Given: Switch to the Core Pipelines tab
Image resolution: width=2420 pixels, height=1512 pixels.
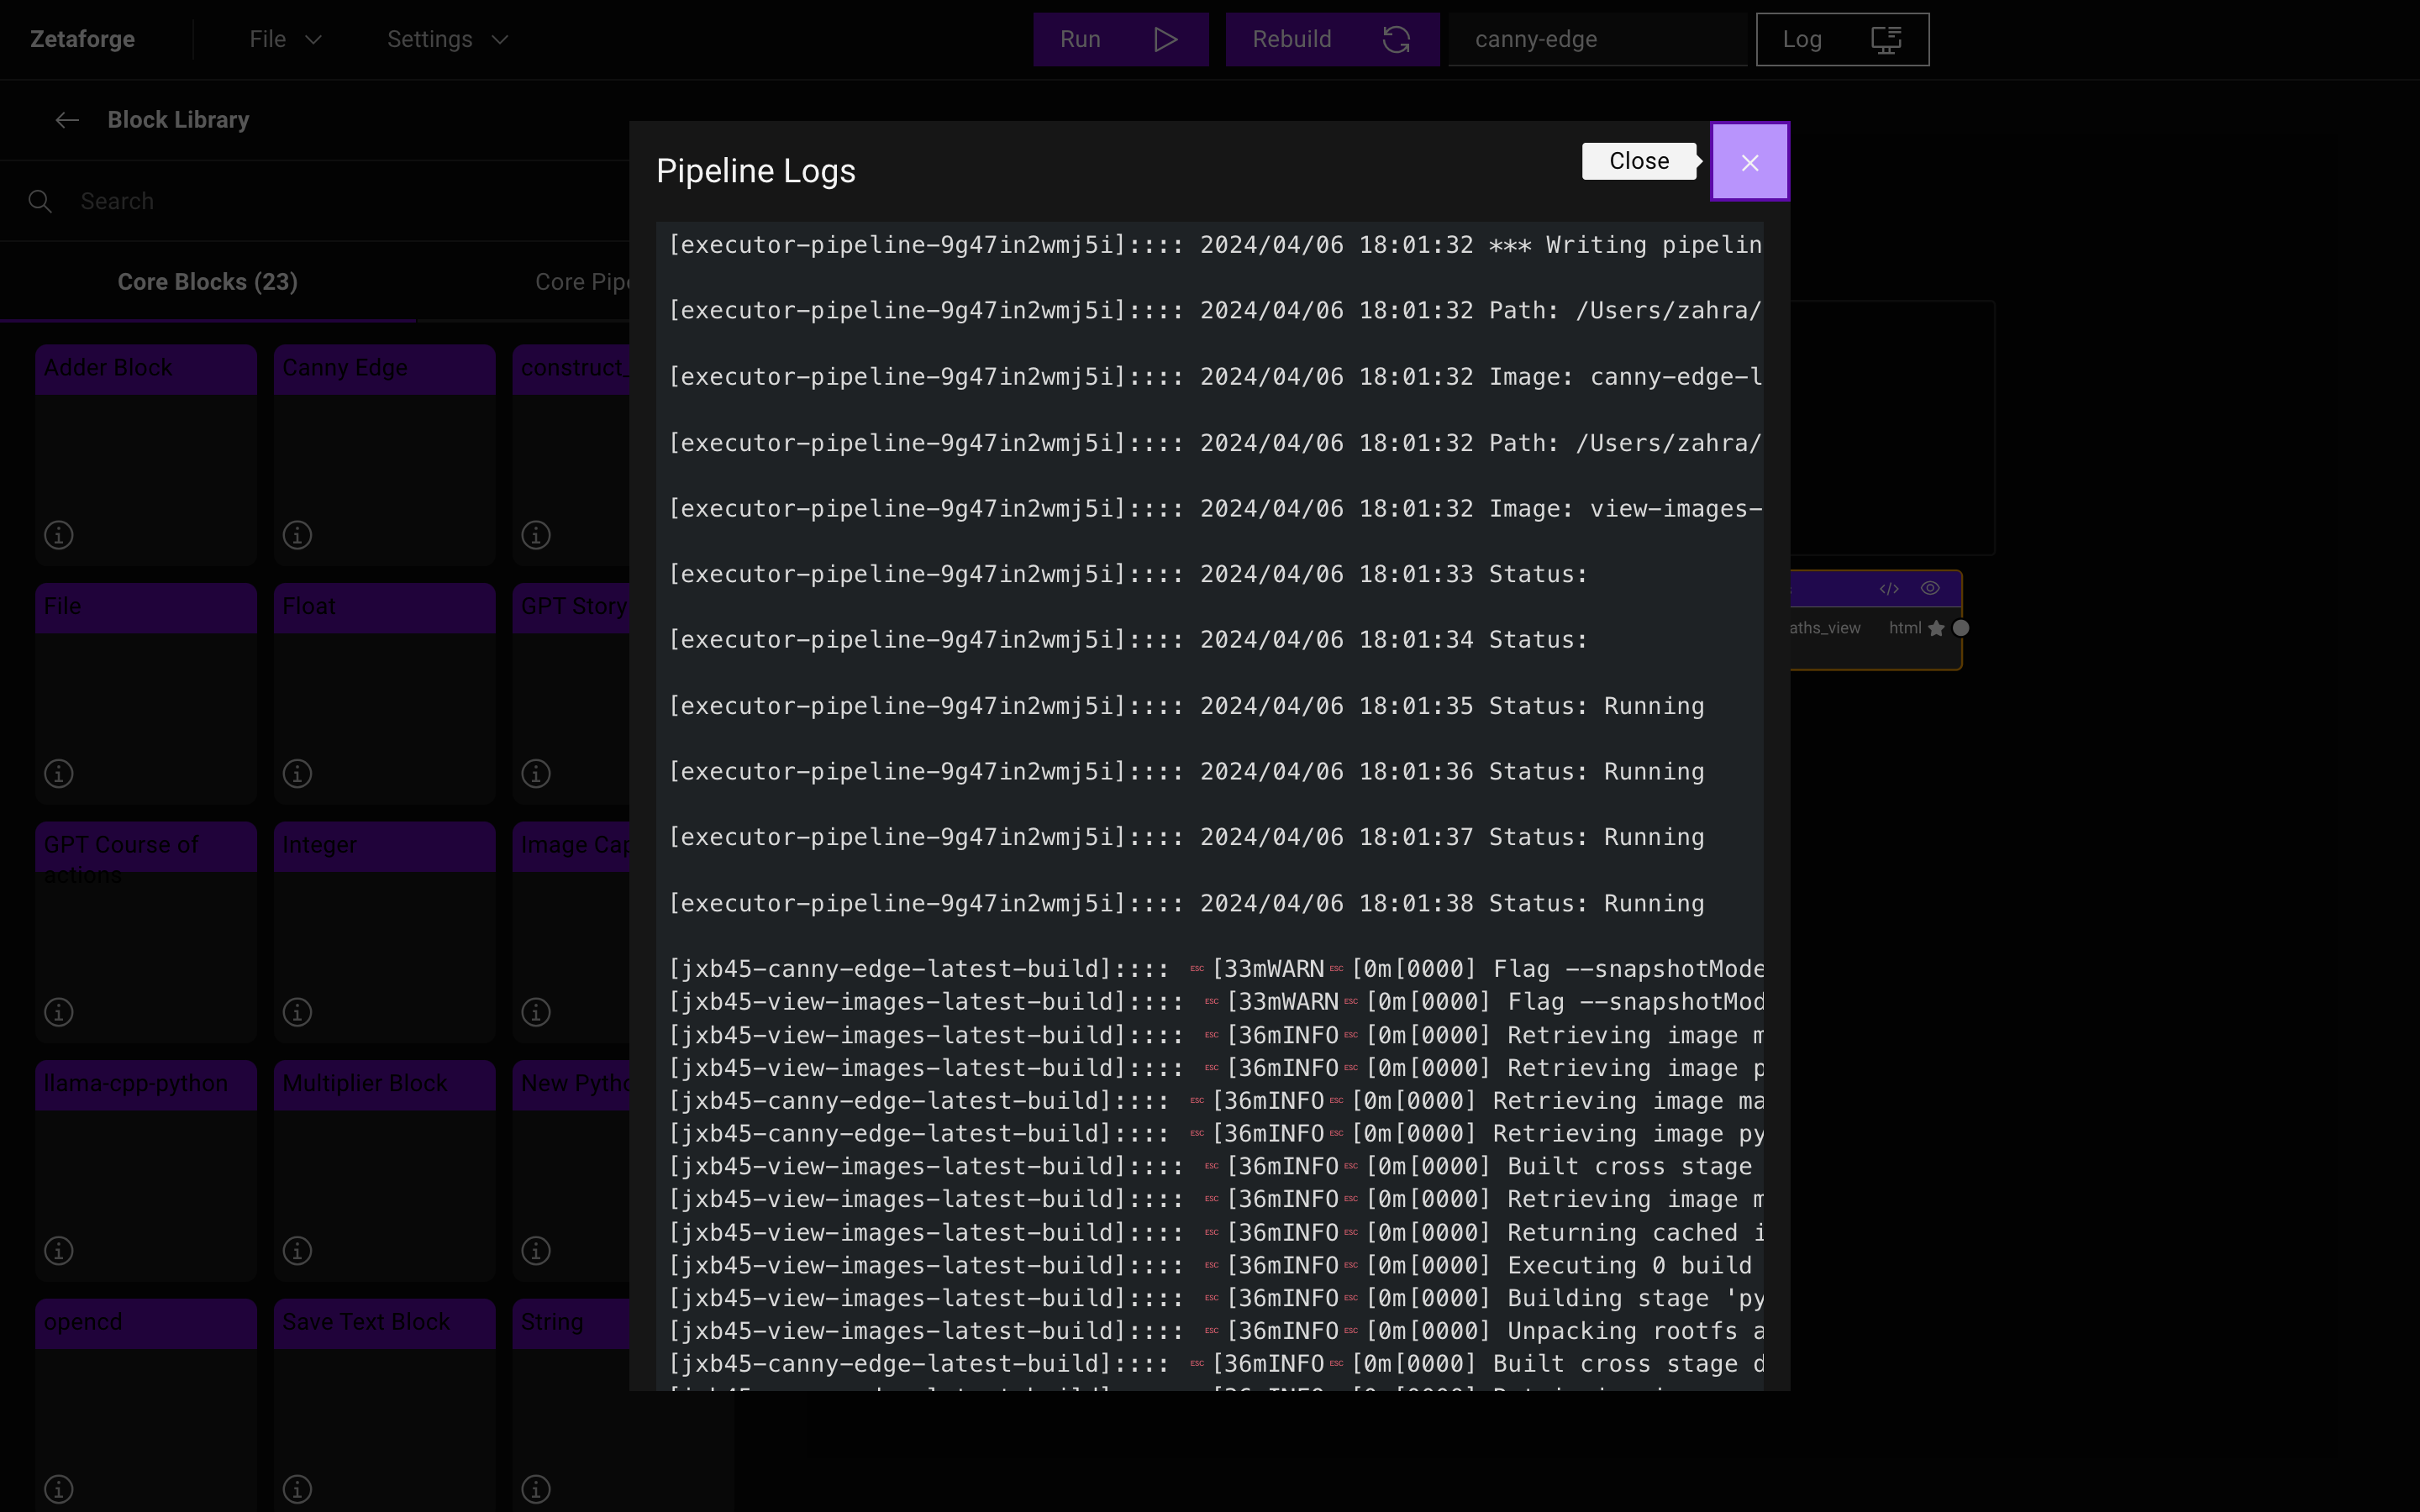Looking at the screenshot, I should click(x=582, y=282).
